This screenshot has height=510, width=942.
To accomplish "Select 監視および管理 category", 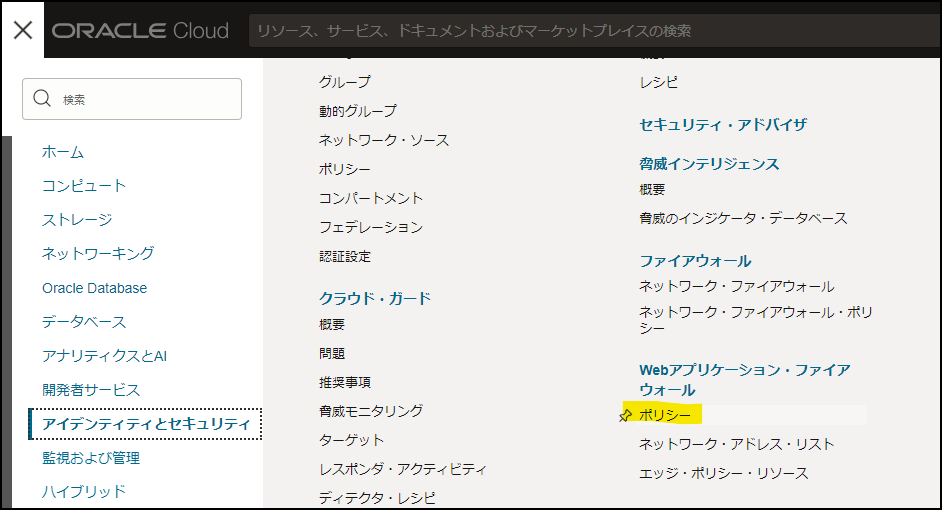I will click(91, 458).
